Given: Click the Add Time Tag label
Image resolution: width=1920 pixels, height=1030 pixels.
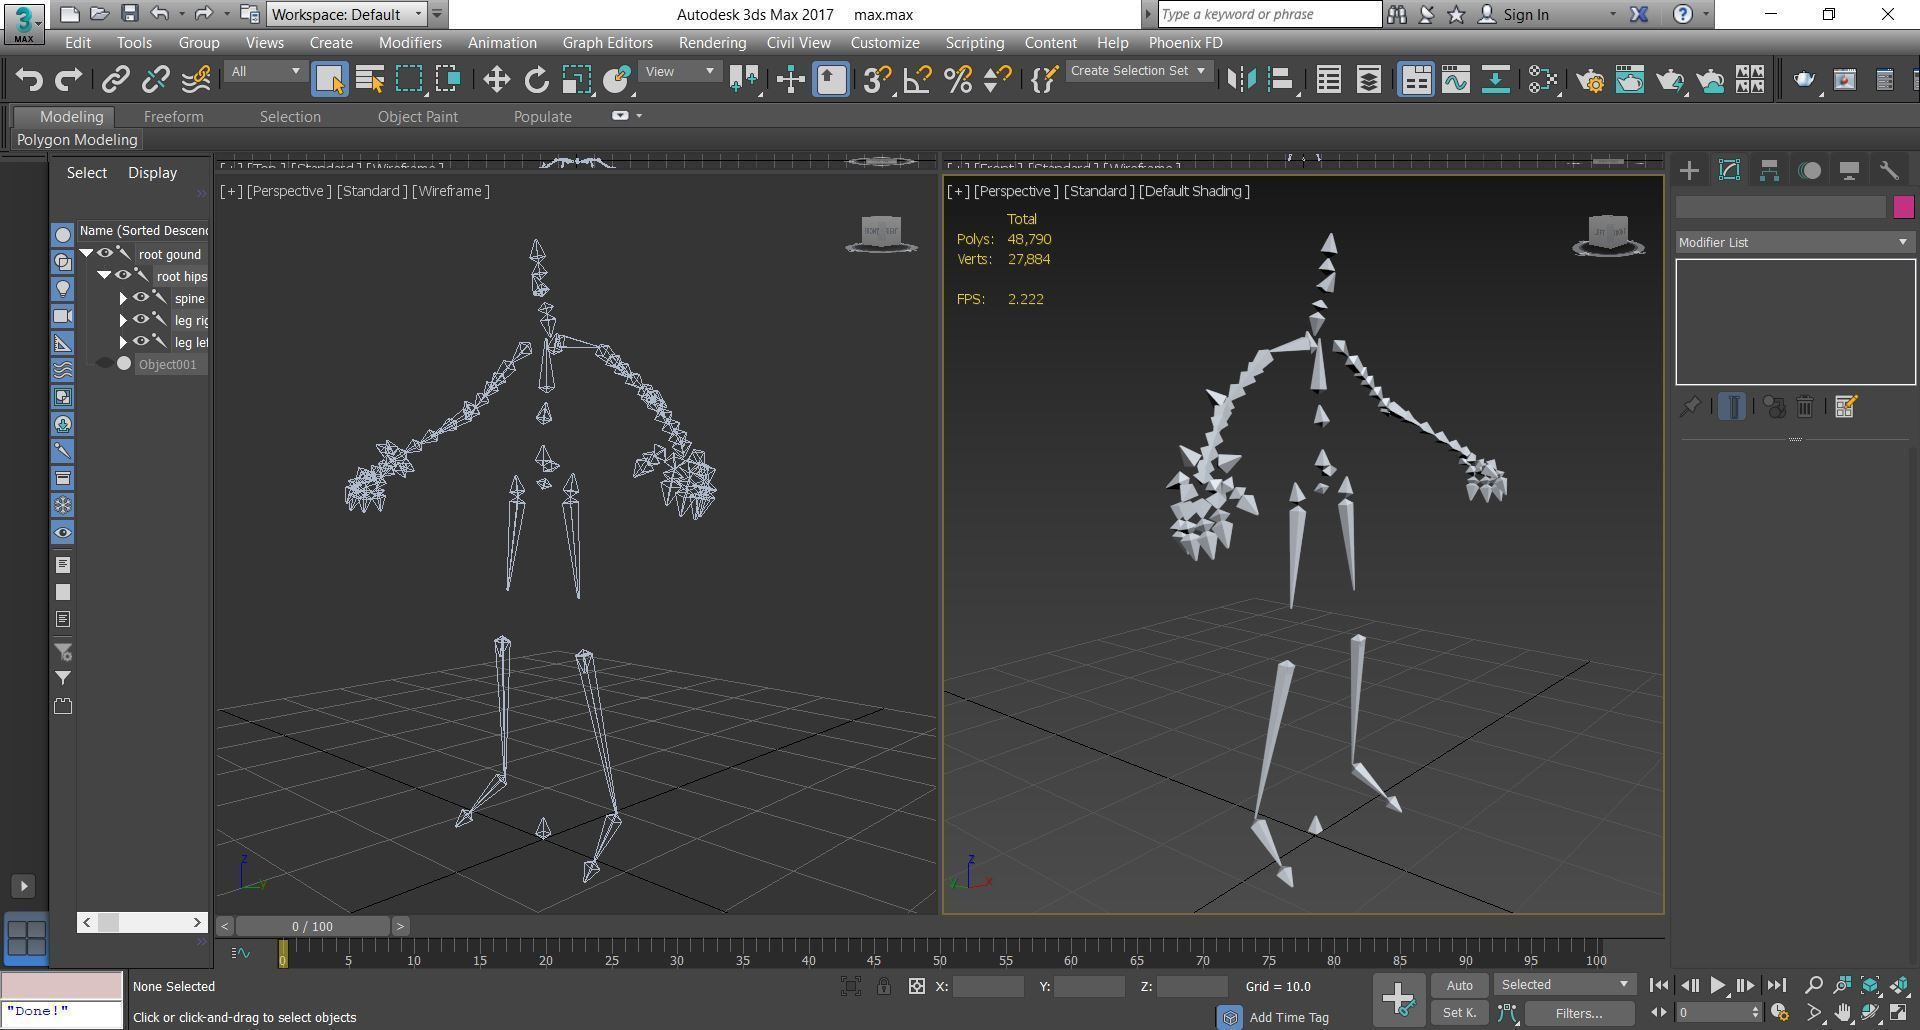Looking at the screenshot, I should pyautogui.click(x=1289, y=1018).
